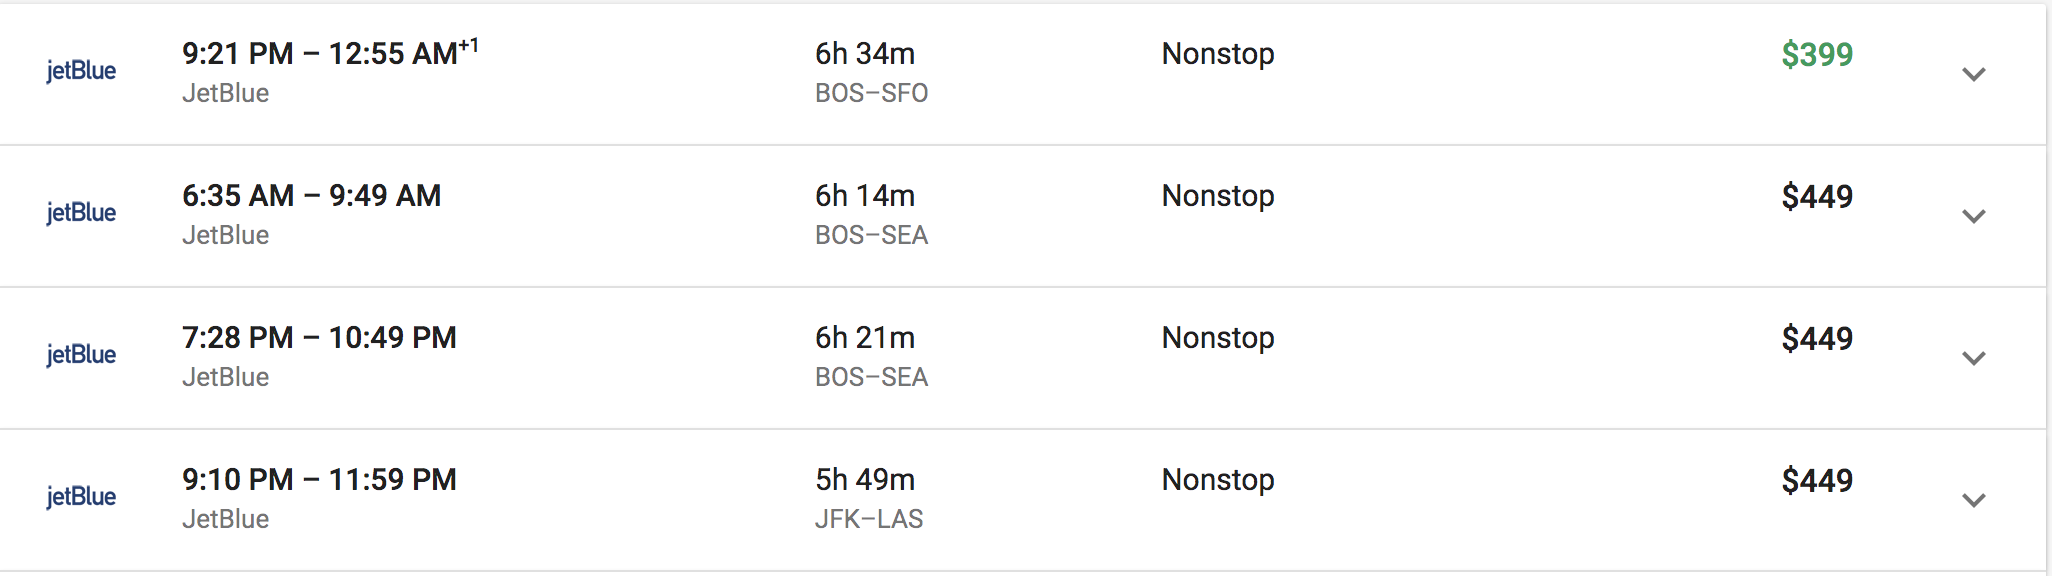Expand the JFK–LAS flight details chevron

tap(1973, 500)
